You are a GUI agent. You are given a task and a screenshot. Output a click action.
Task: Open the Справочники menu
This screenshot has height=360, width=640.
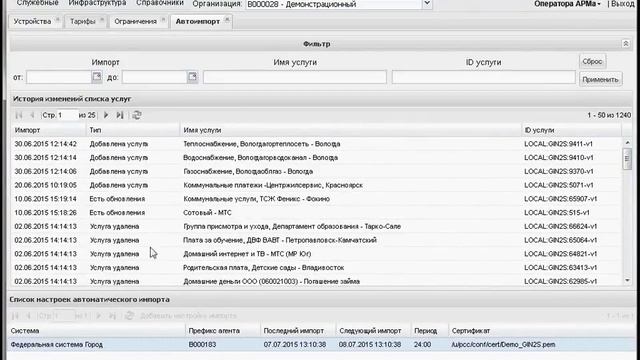160,3
